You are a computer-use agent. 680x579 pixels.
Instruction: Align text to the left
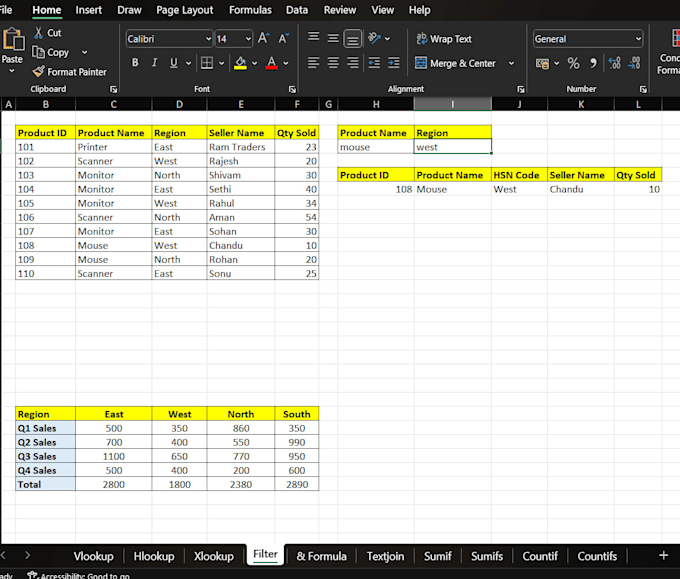[x=314, y=63]
